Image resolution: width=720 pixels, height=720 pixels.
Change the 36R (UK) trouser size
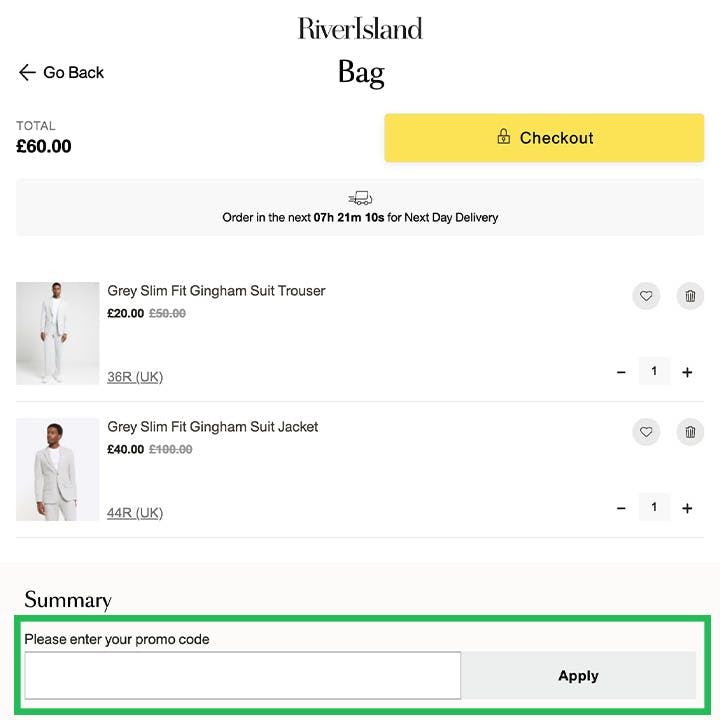click(135, 377)
